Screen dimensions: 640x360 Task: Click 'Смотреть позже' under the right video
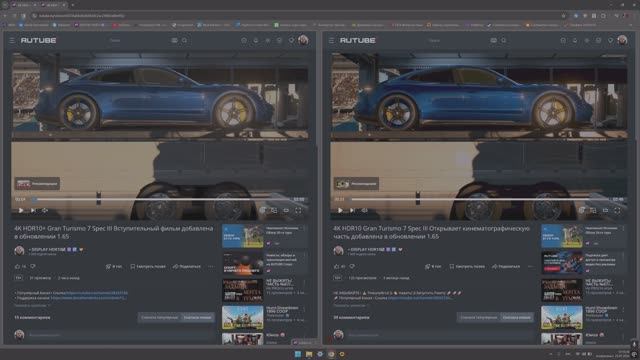(467, 267)
